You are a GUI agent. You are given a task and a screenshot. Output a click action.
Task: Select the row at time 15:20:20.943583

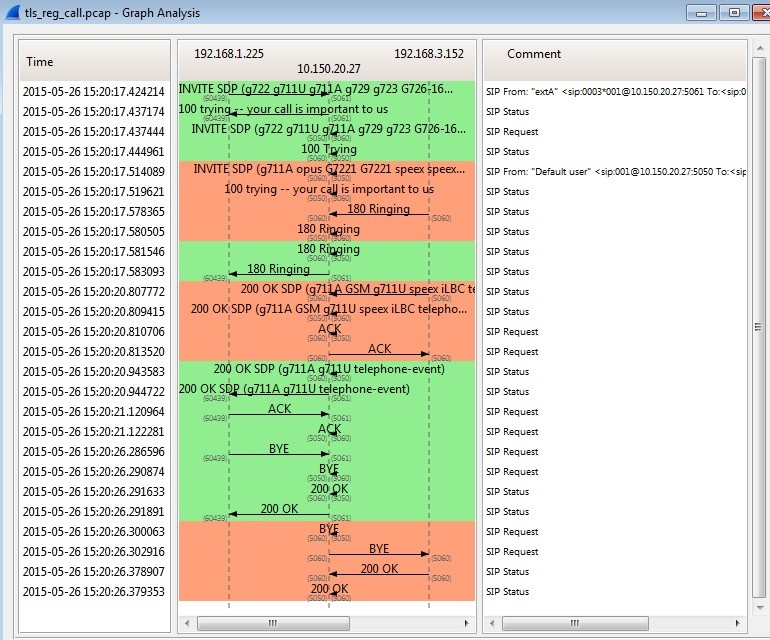click(93, 372)
